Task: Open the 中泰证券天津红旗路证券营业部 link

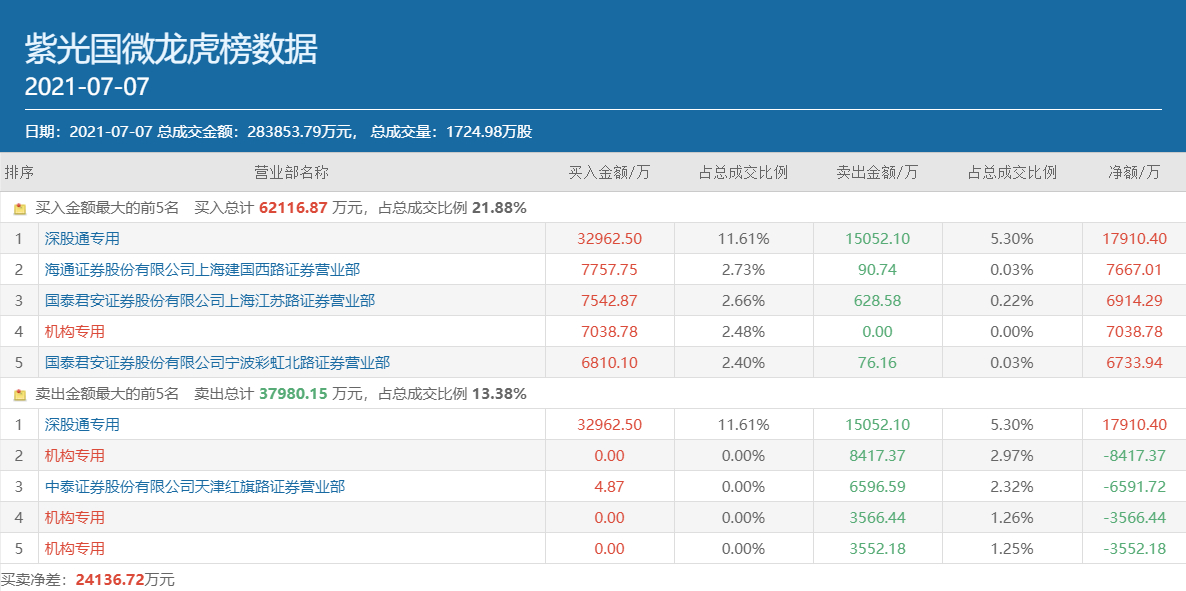Action: [195, 487]
